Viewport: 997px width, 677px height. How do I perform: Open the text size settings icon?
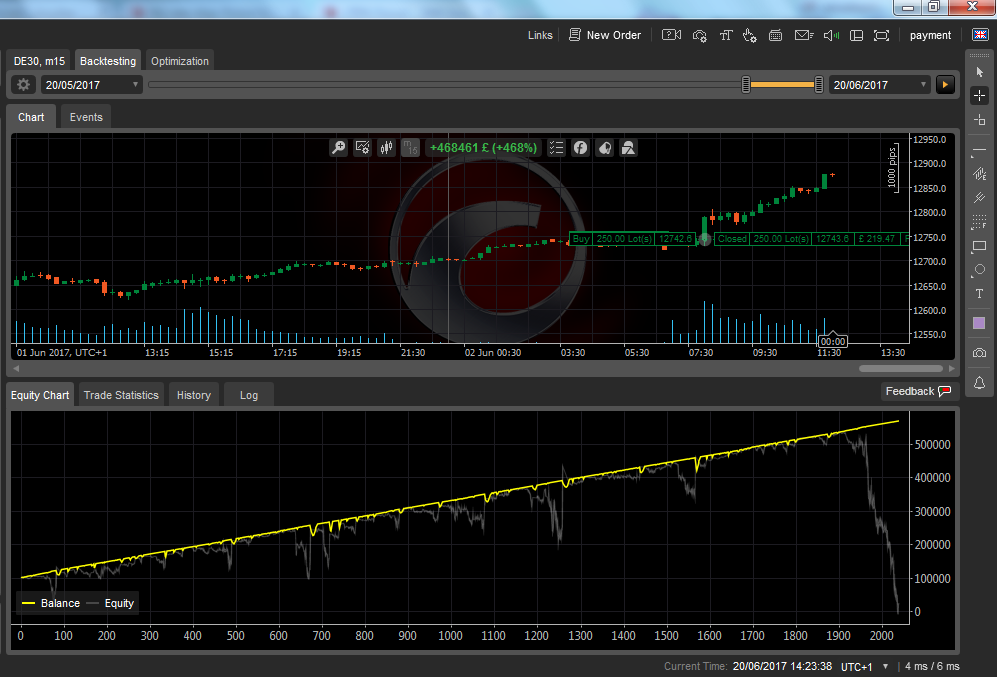click(x=725, y=36)
